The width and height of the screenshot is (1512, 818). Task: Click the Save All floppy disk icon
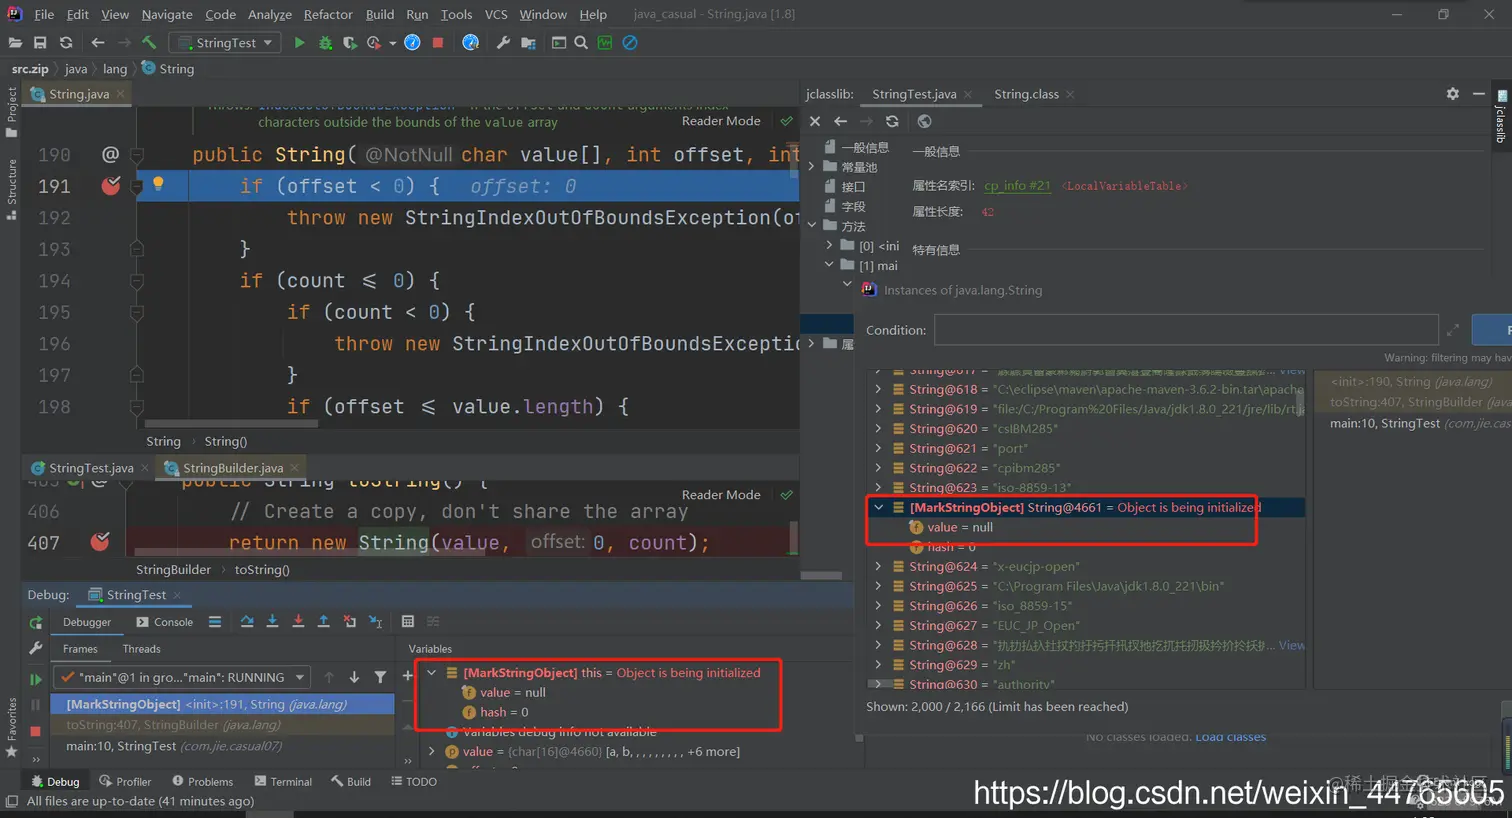click(40, 43)
